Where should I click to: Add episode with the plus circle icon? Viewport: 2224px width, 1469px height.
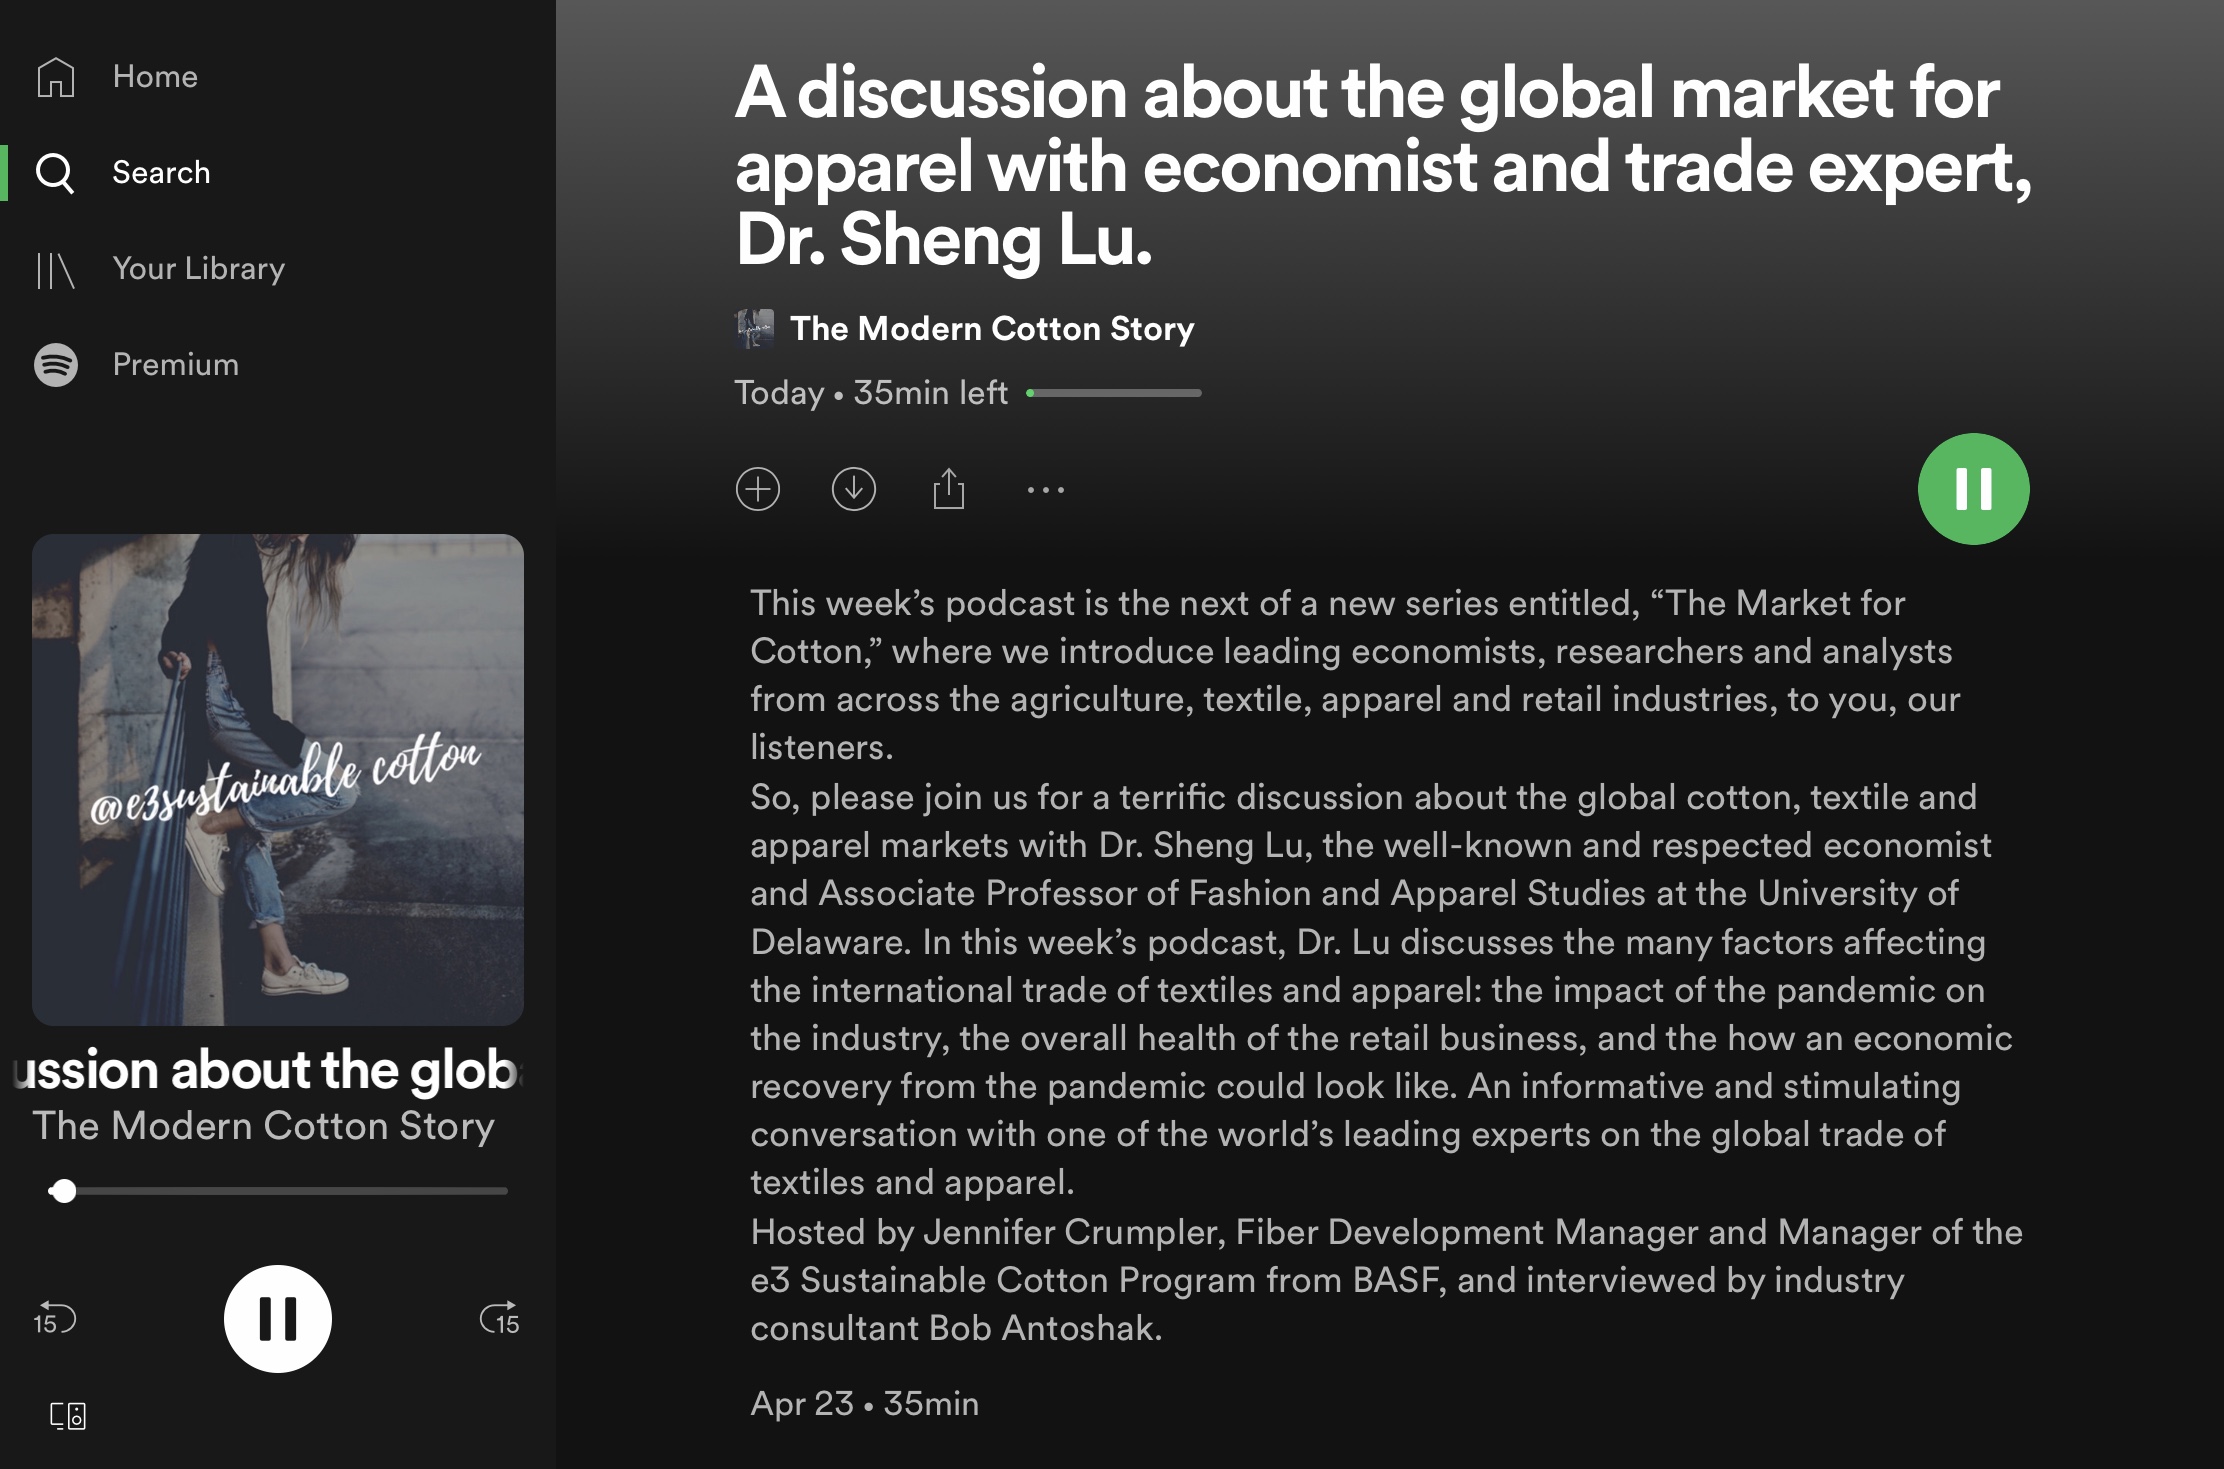[x=758, y=489]
